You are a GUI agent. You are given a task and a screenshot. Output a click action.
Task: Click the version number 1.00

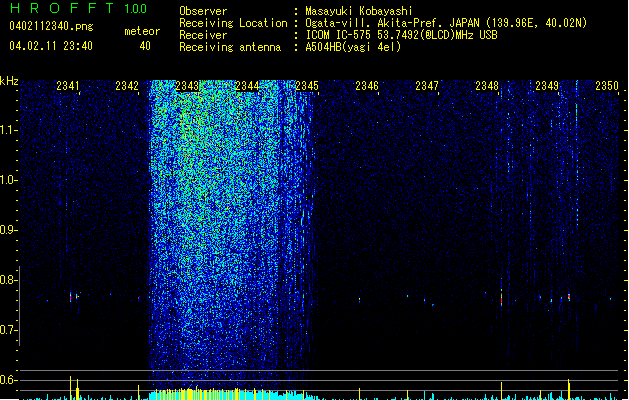135,9
